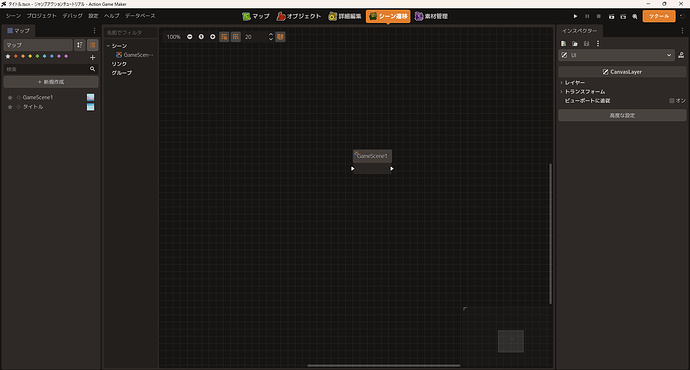This screenshot has height=370, width=690.
Task: Switch to the マップ mode tab
Action: tap(256, 16)
